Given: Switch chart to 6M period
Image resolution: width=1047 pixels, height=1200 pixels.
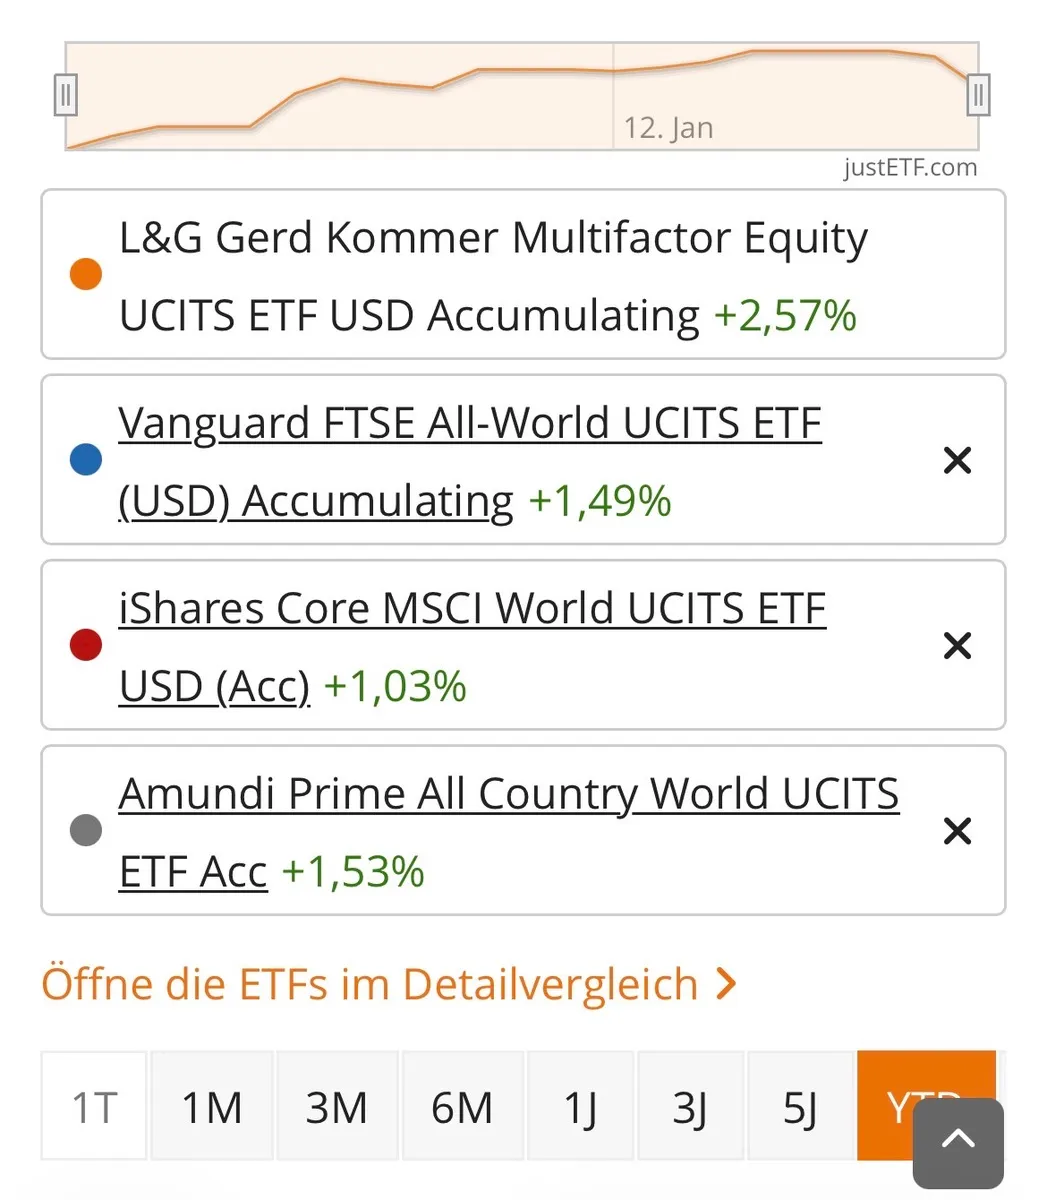Looking at the screenshot, I should (462, 1107).
